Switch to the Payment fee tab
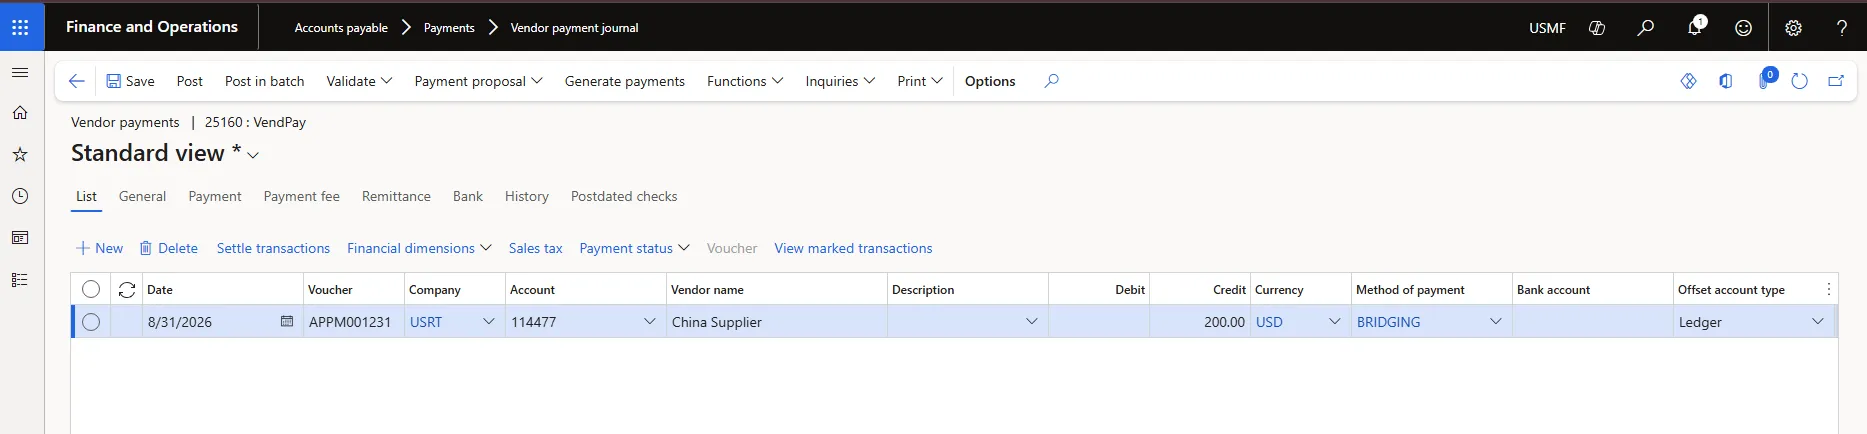The image size is (1867, 434). coord(302,196)
